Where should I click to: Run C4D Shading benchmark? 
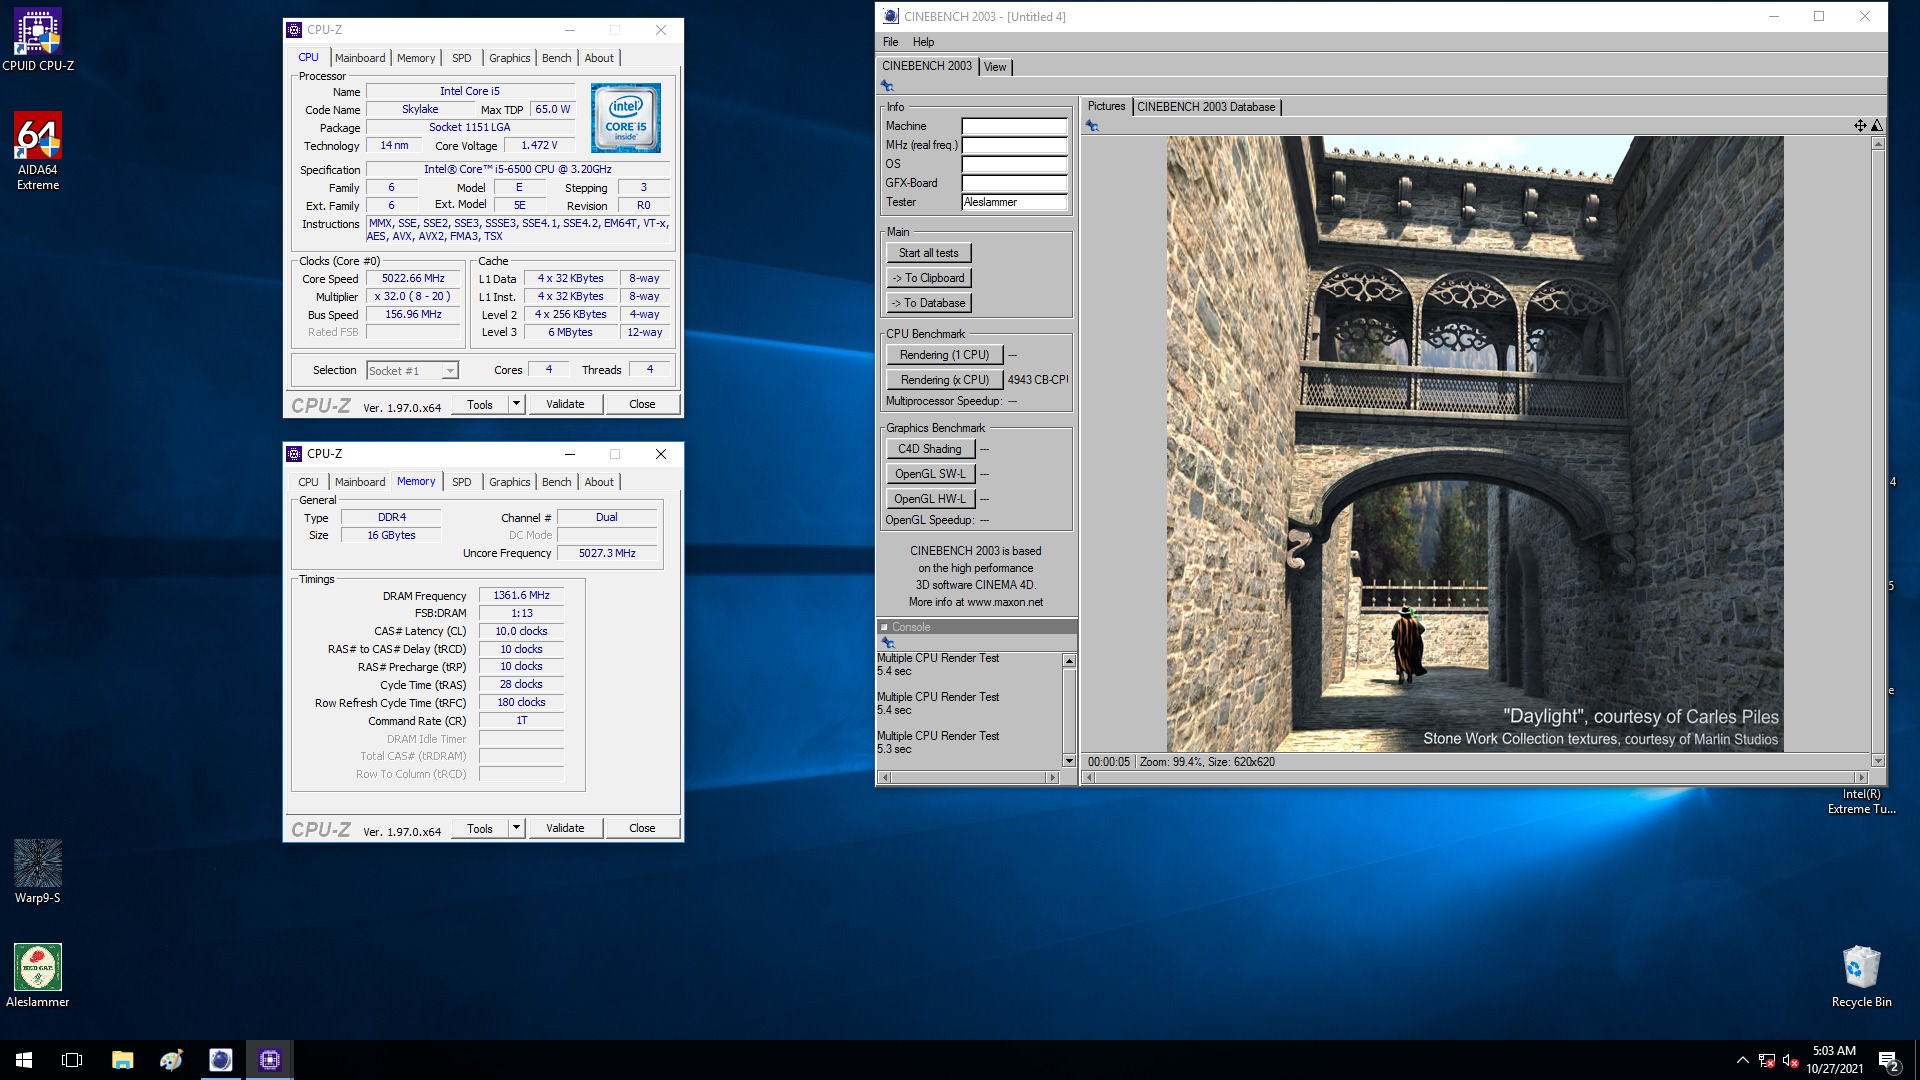tap(930, 449)
